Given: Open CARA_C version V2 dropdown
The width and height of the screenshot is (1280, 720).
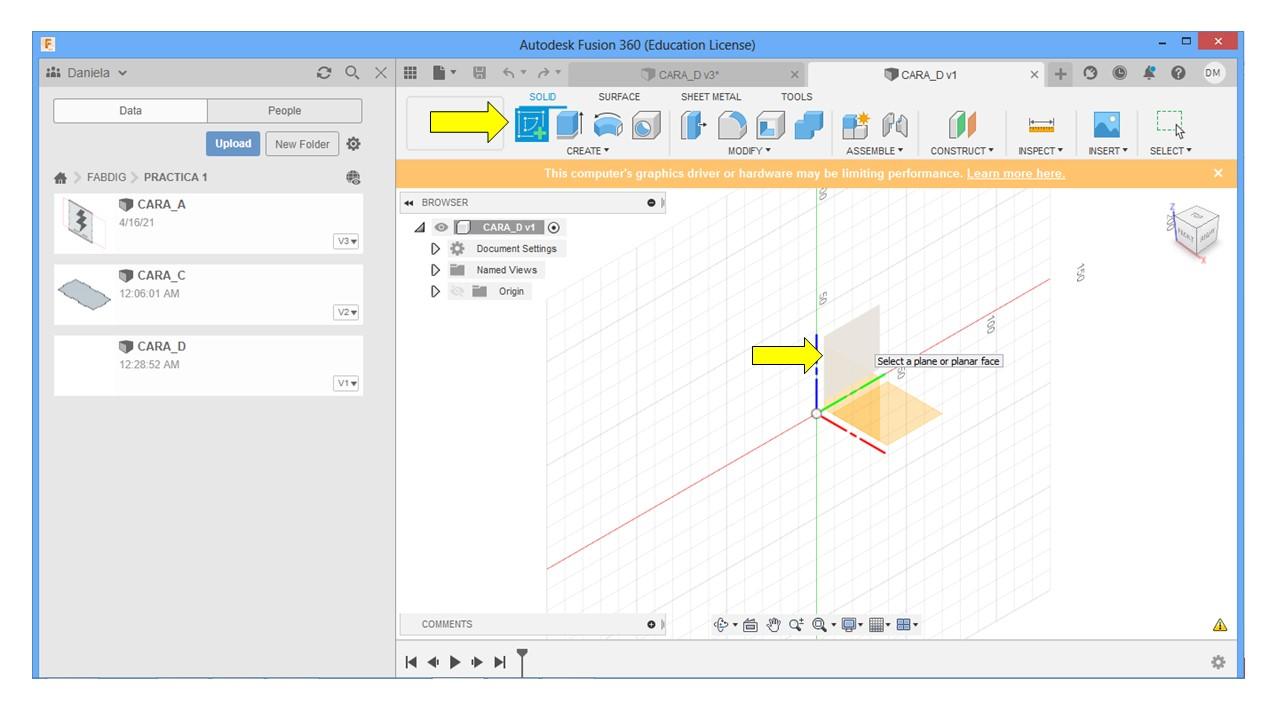Looking at the screenshot, I should [x=346, y=313].
